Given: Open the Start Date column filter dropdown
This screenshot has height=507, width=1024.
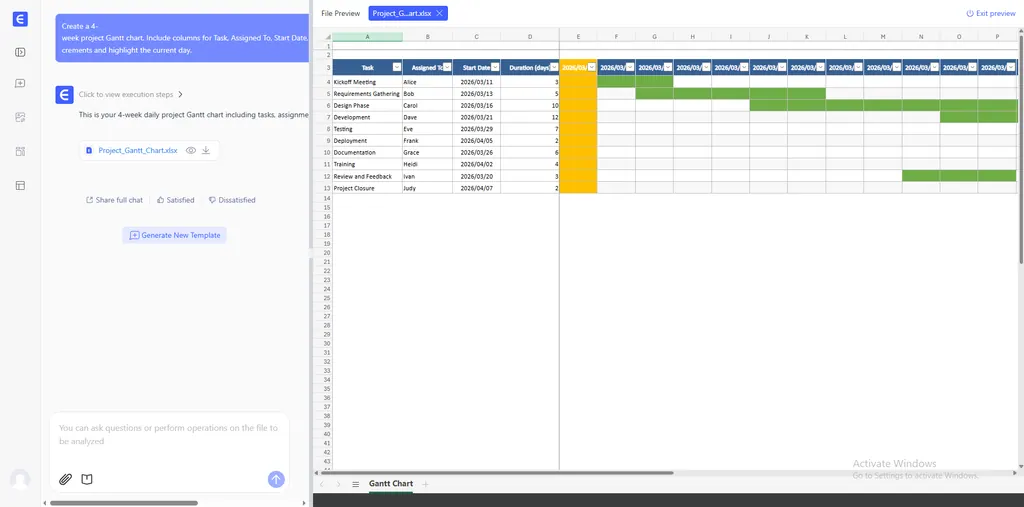Looking at the screenshot, I should [x=497, y=67].
